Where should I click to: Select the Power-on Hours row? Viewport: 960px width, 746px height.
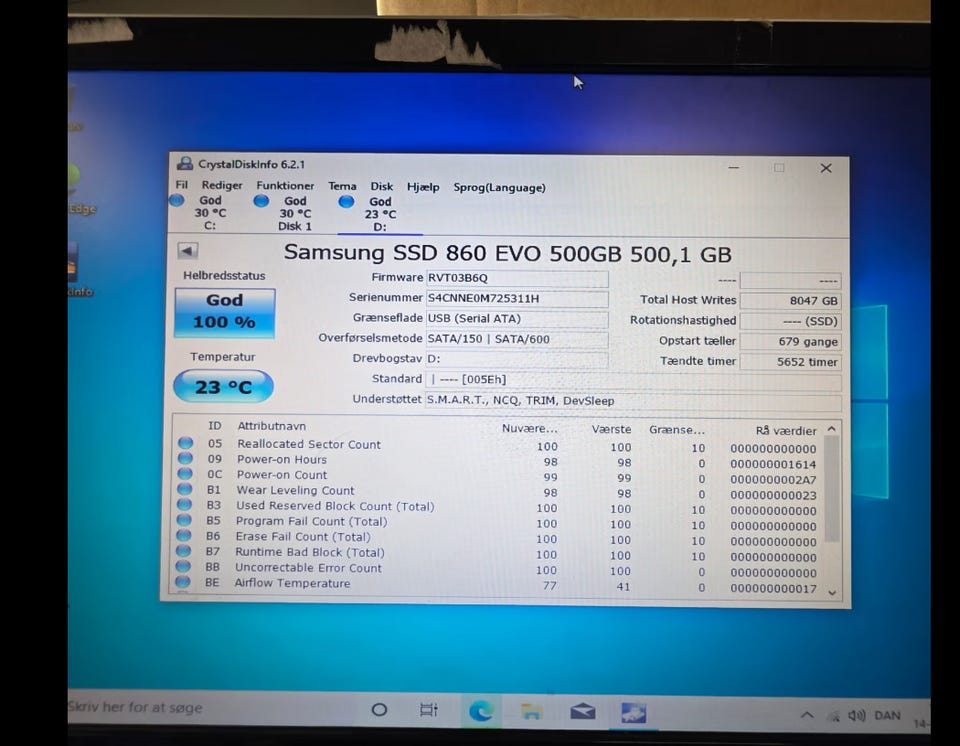point(498,461)
